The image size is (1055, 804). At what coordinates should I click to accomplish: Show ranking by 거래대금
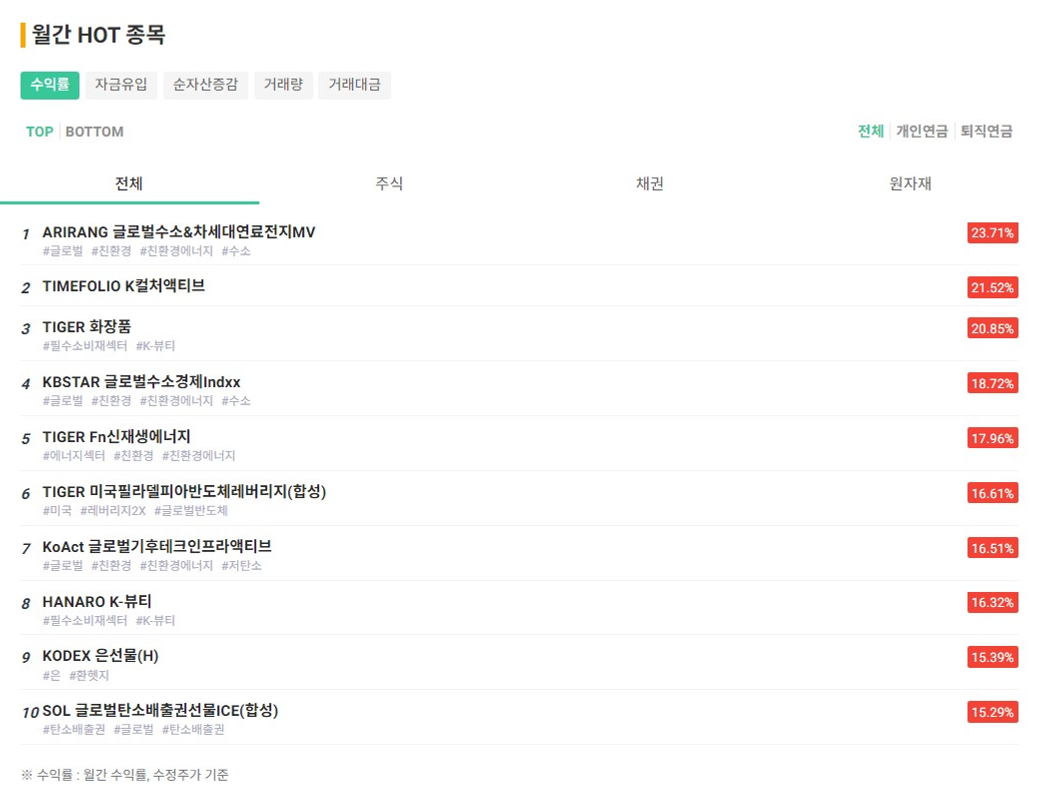click(355, 85)
